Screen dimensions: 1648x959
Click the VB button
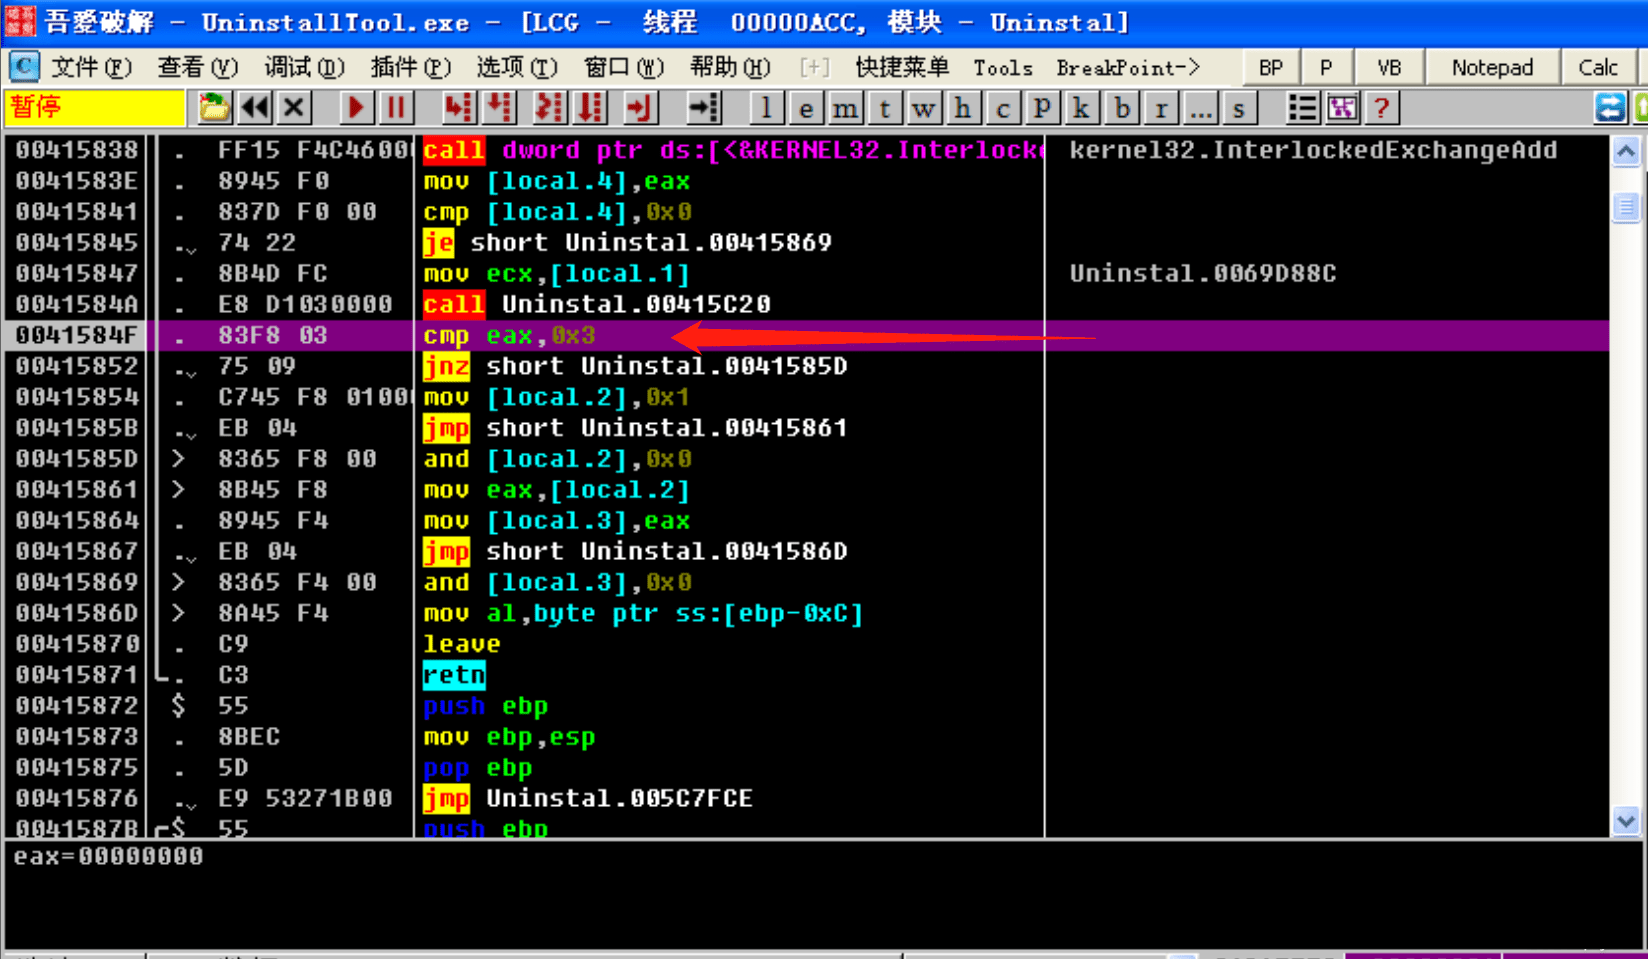pyautogui.click(x=1389, y=67)
